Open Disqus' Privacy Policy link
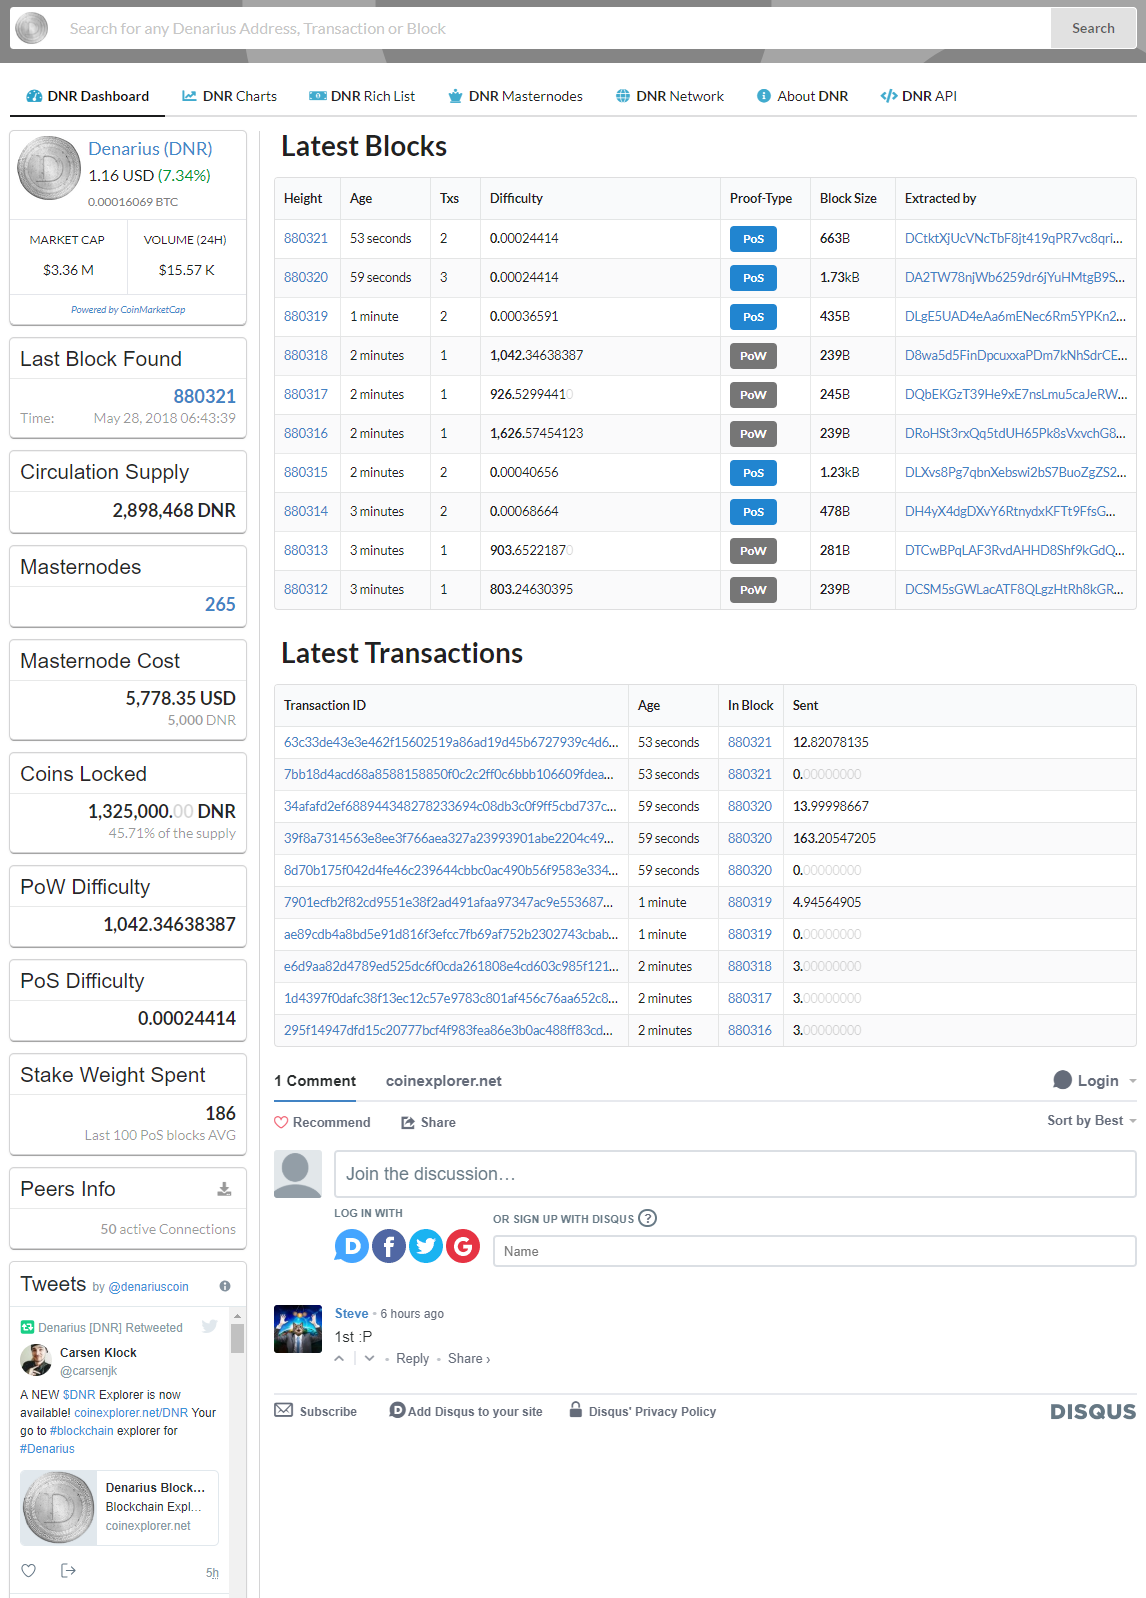This screenshot has height=1598, width=1146. click(643, 1411)
